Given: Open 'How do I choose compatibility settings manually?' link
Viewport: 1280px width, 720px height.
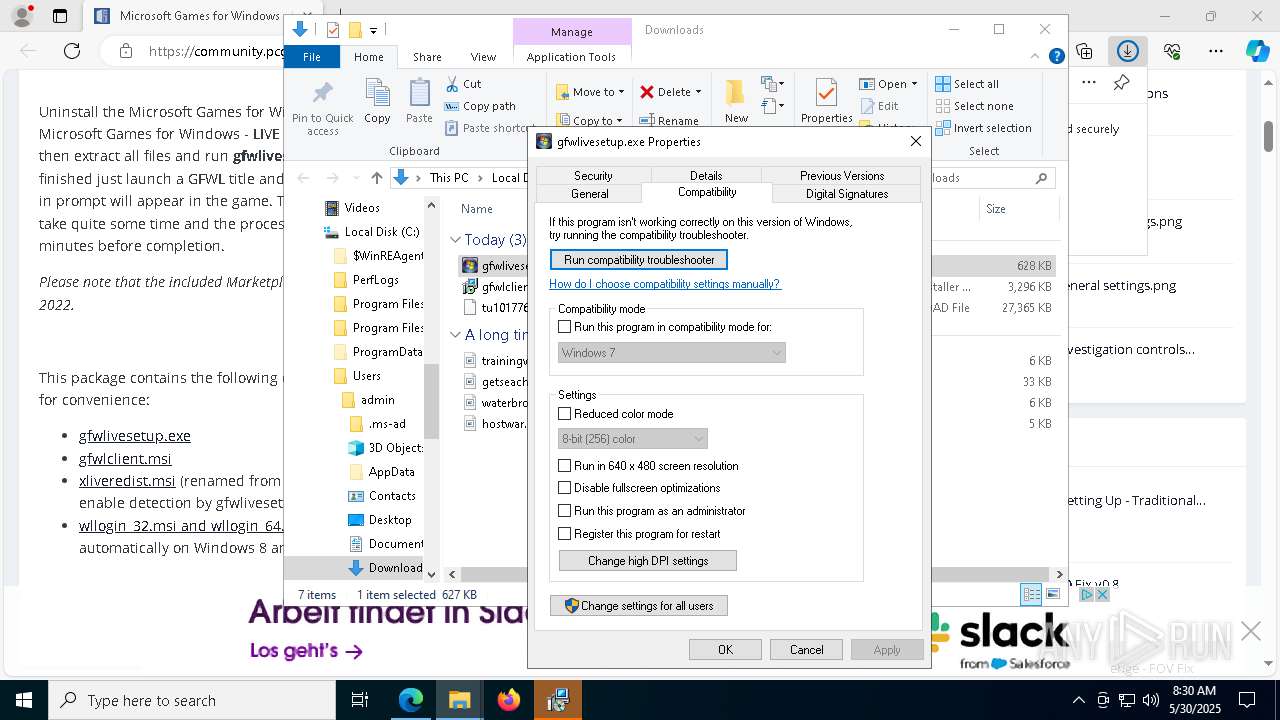Looking at the screenshot, I should tap(665, 284).
